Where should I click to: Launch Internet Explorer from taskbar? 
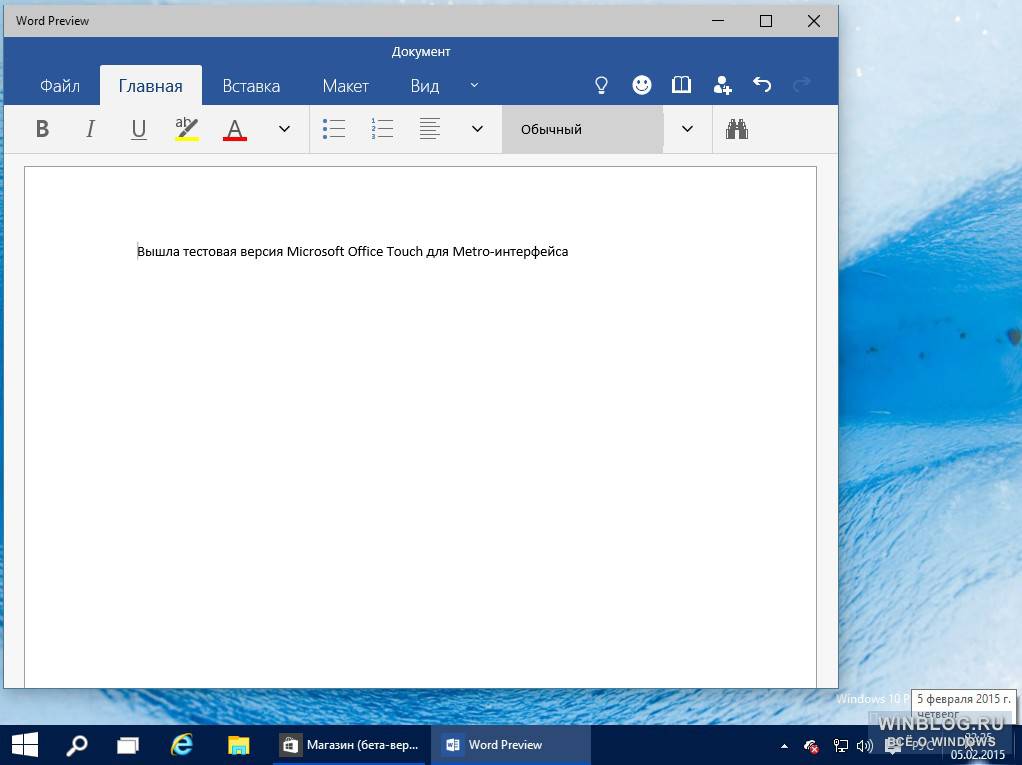tap(182, 745)
